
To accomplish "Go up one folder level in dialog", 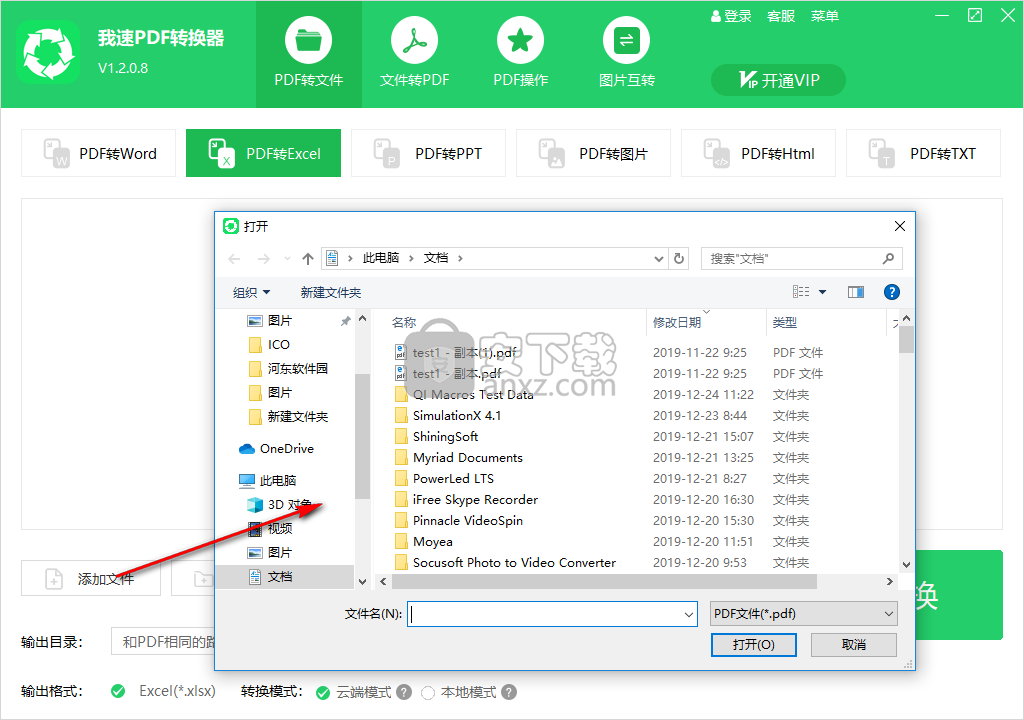I will coord(308,259).
